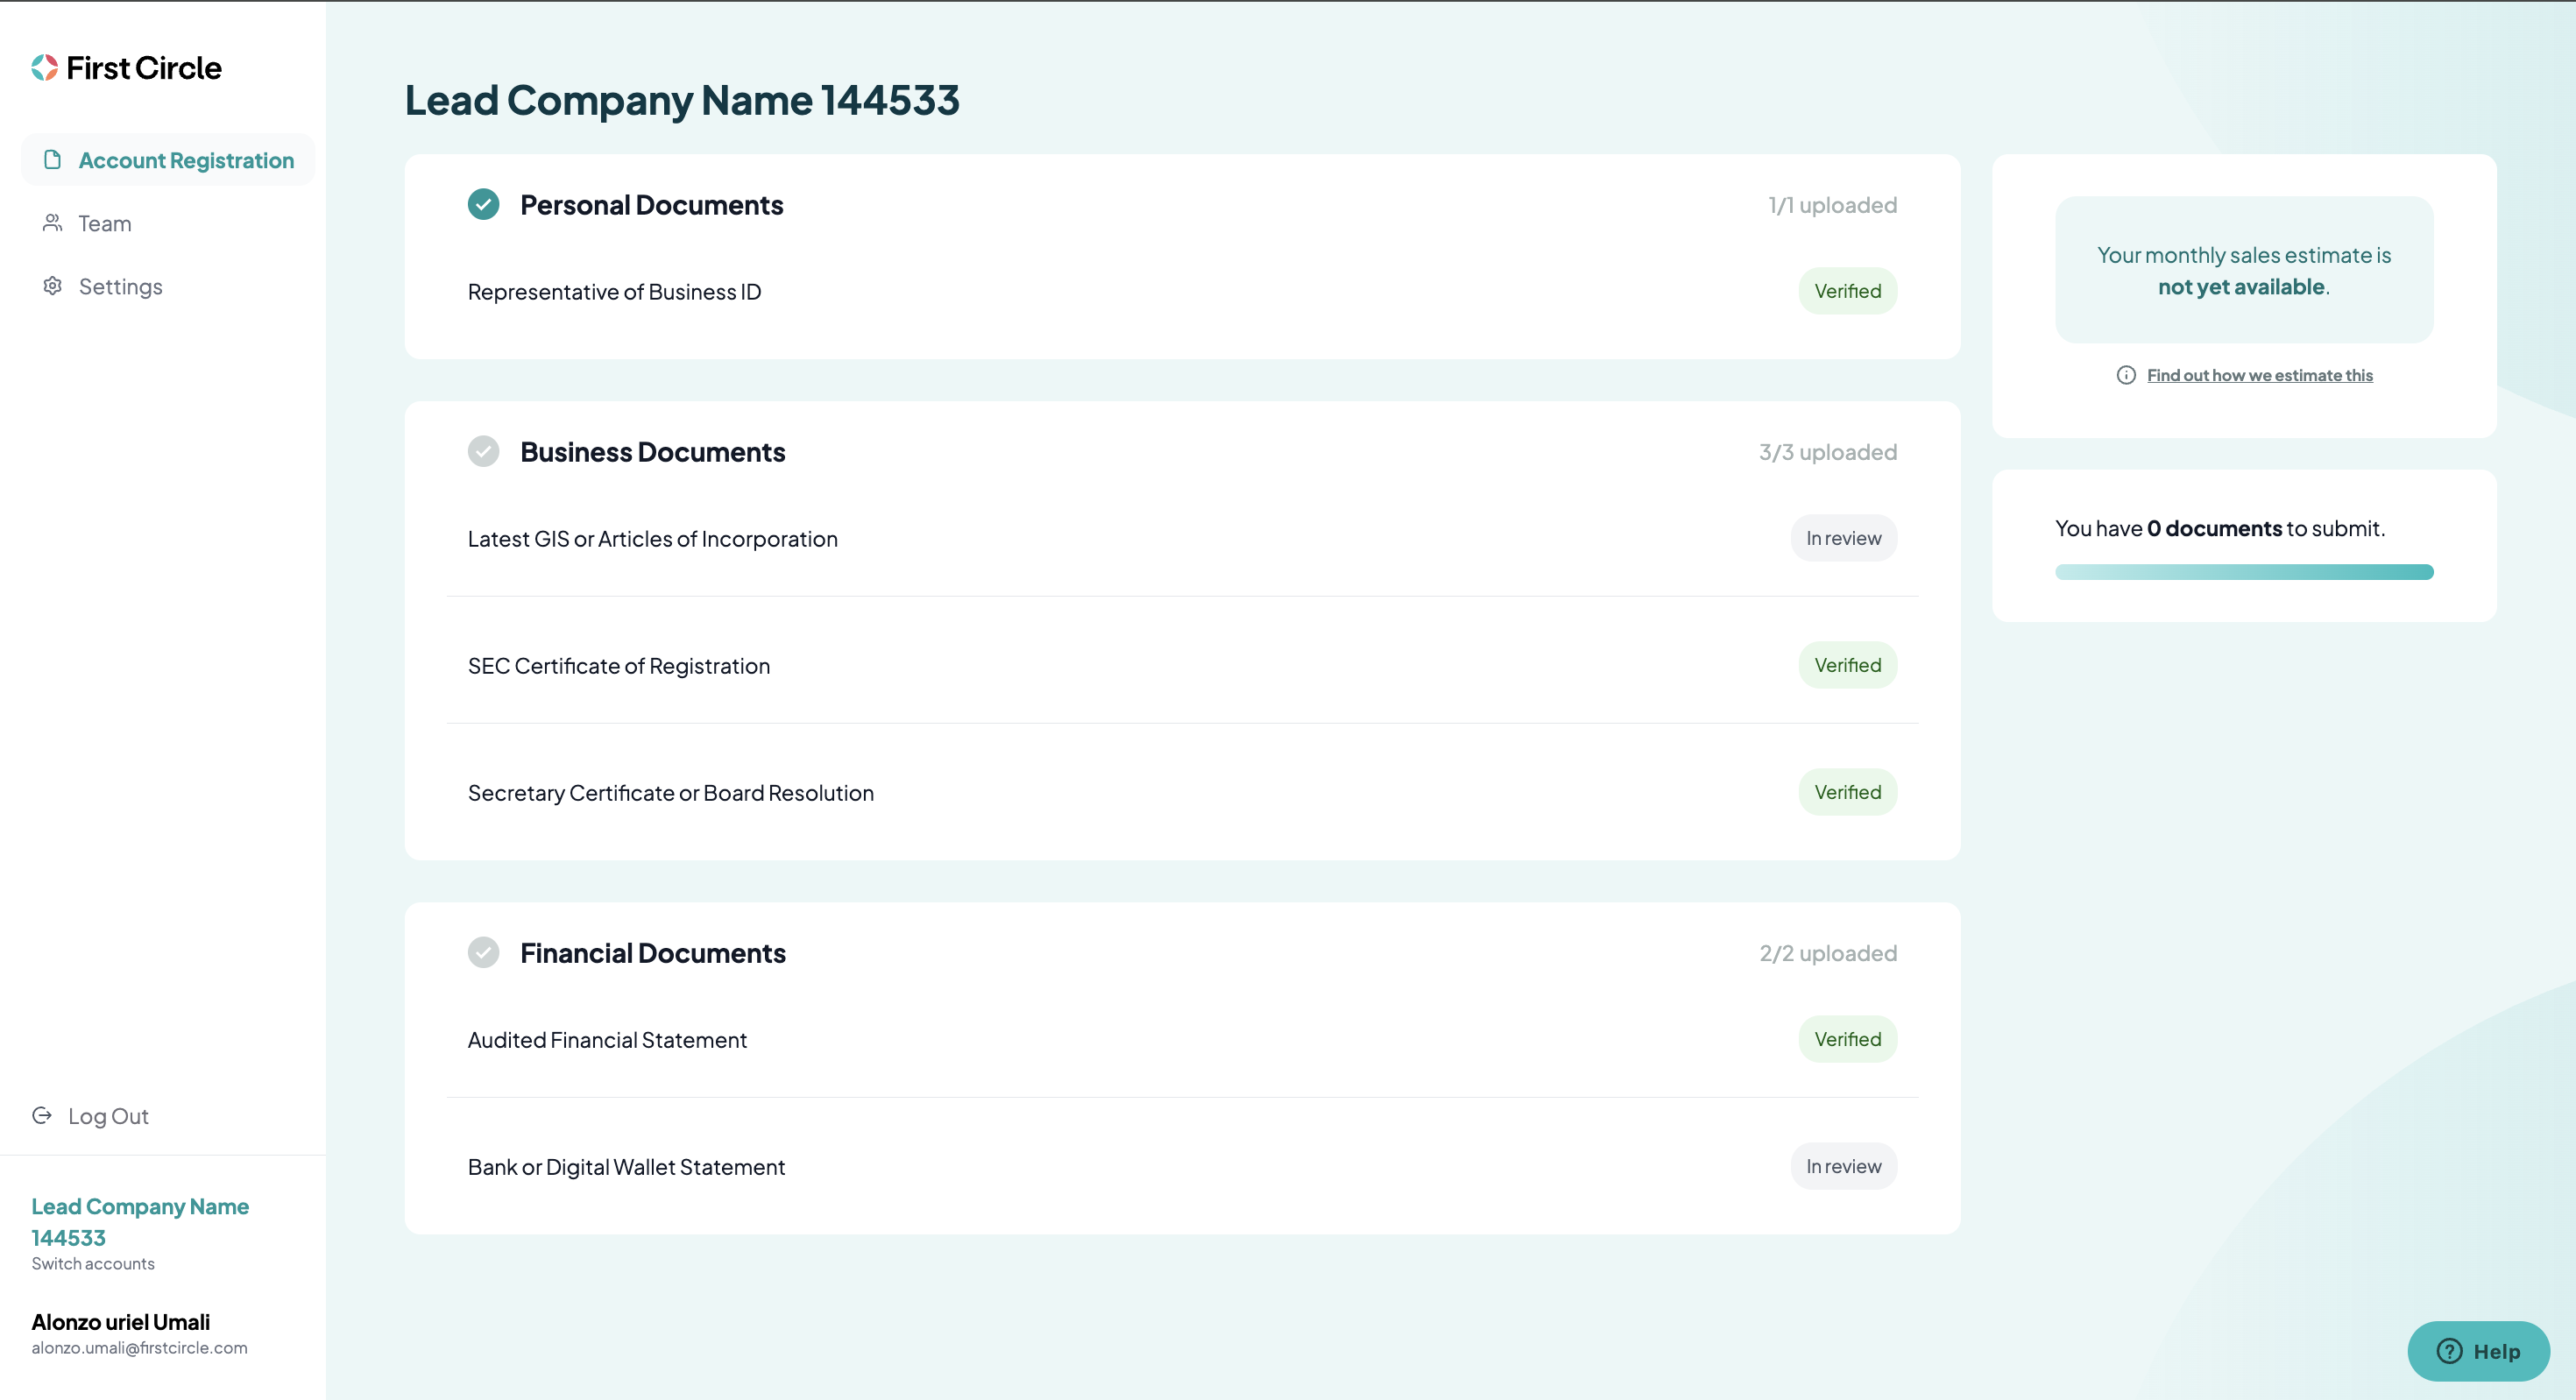Screen dimensions: 2576x1400
Task: Click the Financial Documents heading
Action: coord(653,953)
